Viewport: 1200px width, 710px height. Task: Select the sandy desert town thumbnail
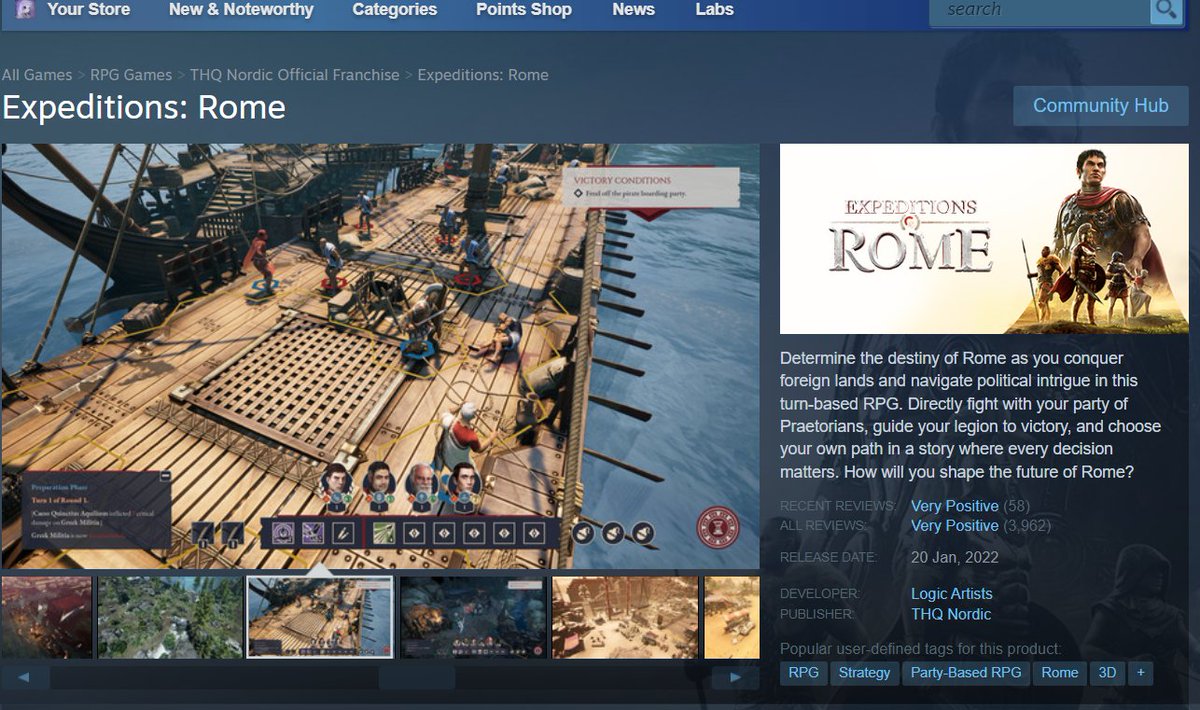click(x=625, y=617)
